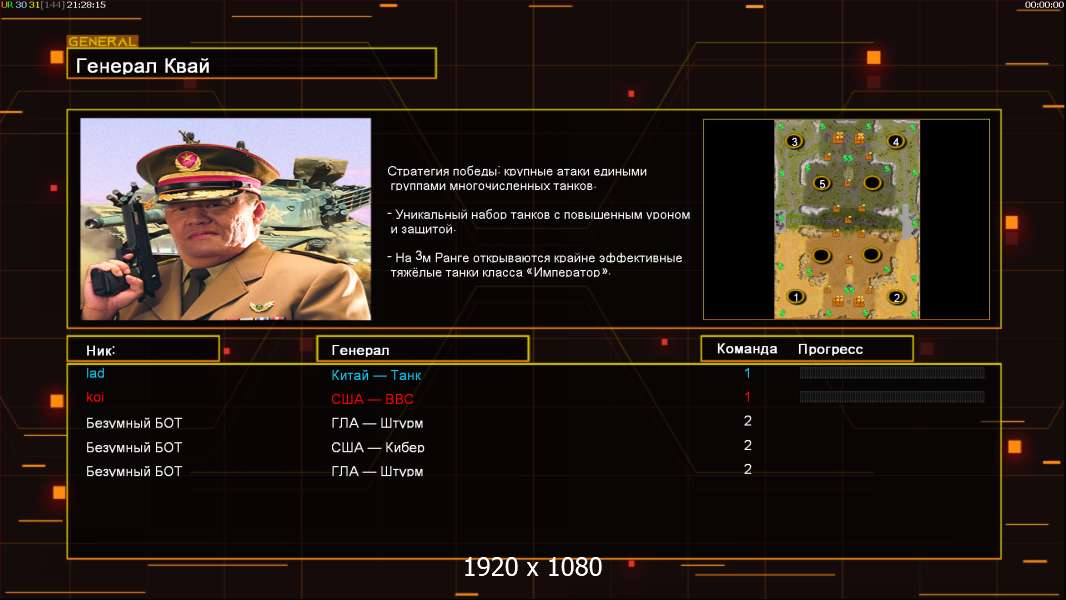
Task: Select start position 2 on the minimap
Action: click(897, 297)
